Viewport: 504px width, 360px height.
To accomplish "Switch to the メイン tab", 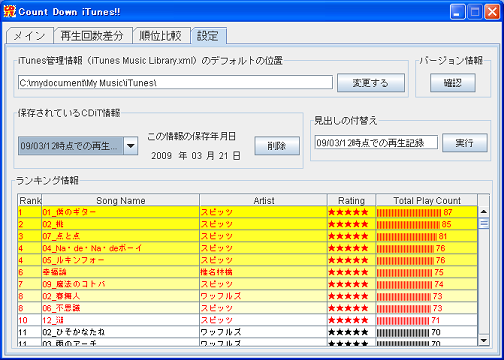I will pyautogui.click(x=30, y=36).
